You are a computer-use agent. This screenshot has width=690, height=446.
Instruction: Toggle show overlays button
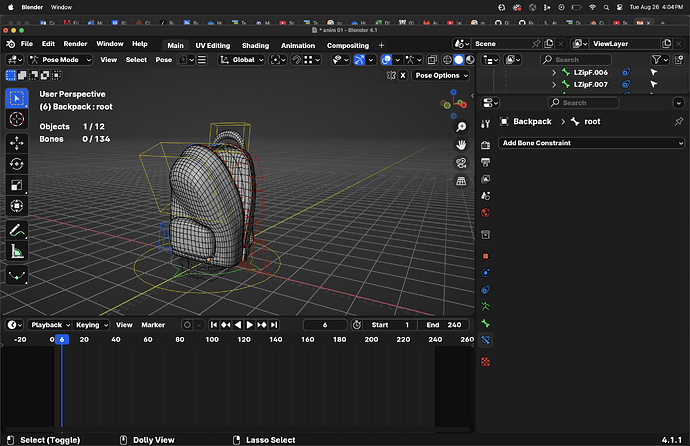(x=386, y=60)
